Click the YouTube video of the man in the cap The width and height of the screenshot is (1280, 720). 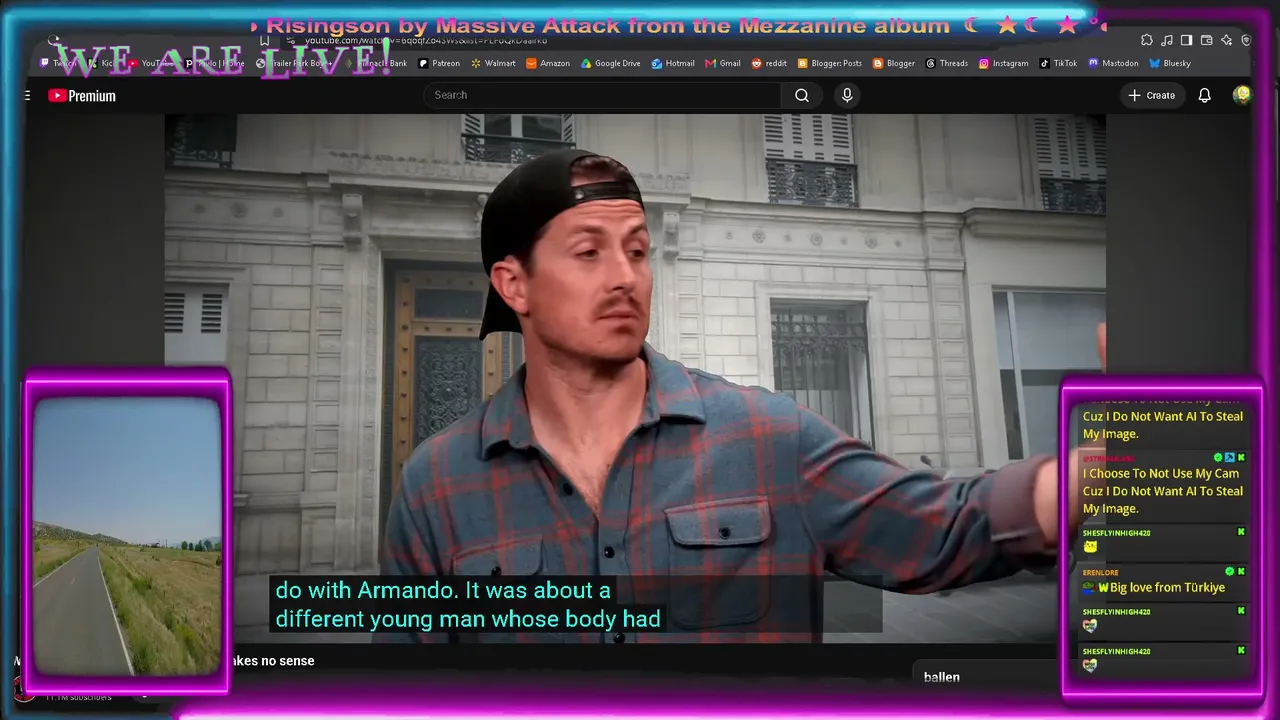coord(635,378)
